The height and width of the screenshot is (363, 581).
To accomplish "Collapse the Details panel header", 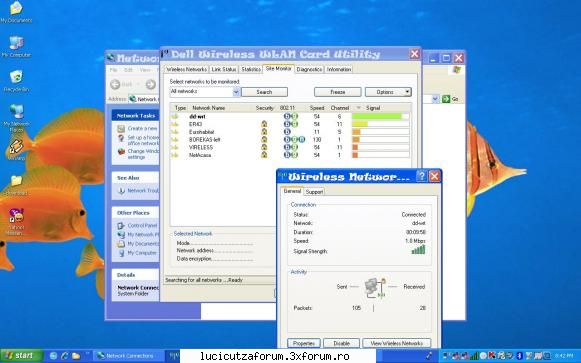I will (x=135, y=275).
